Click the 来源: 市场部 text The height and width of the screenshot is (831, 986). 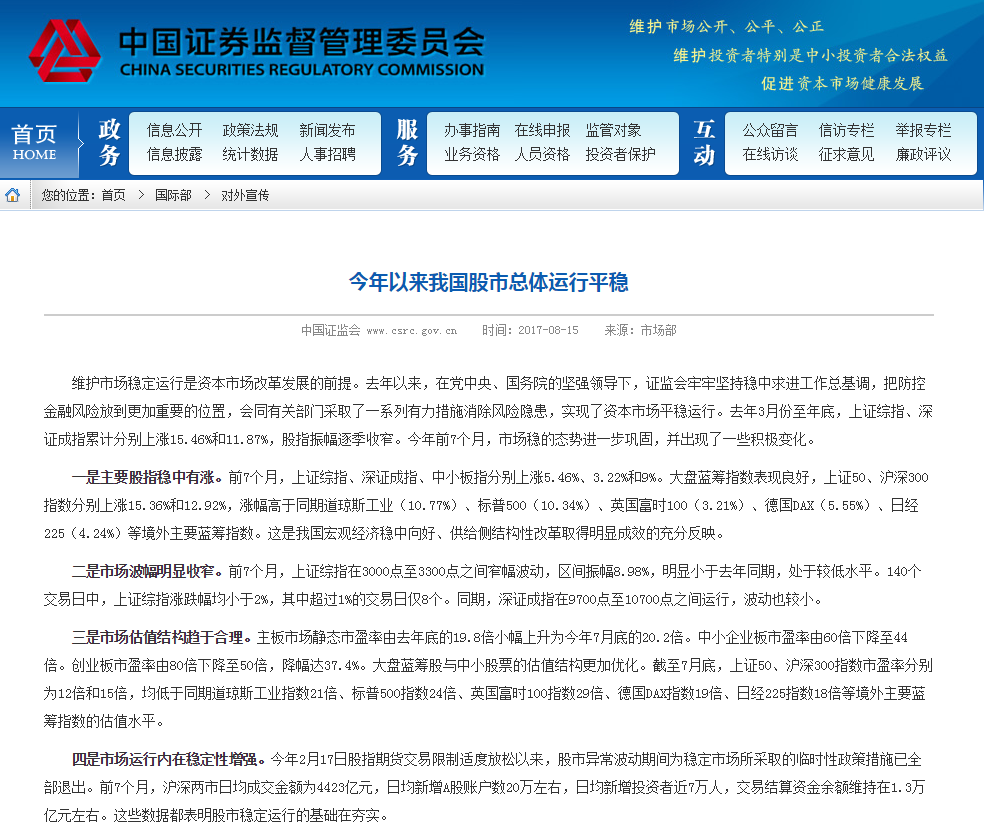640,331
